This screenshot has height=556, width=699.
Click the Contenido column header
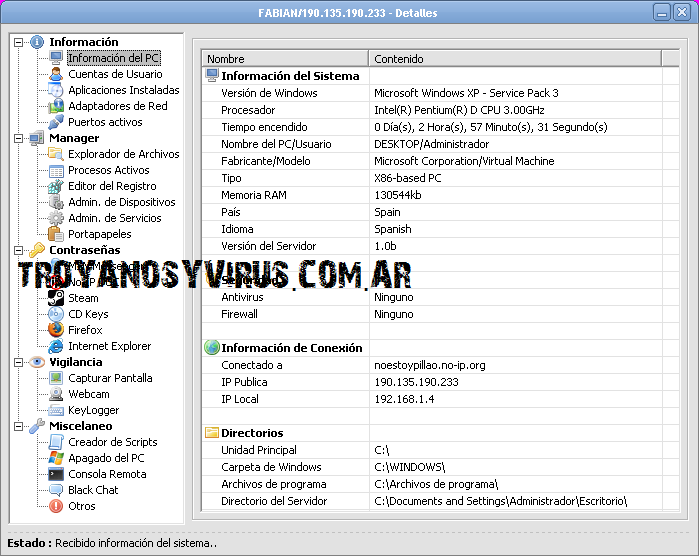(x=515, y=59)
